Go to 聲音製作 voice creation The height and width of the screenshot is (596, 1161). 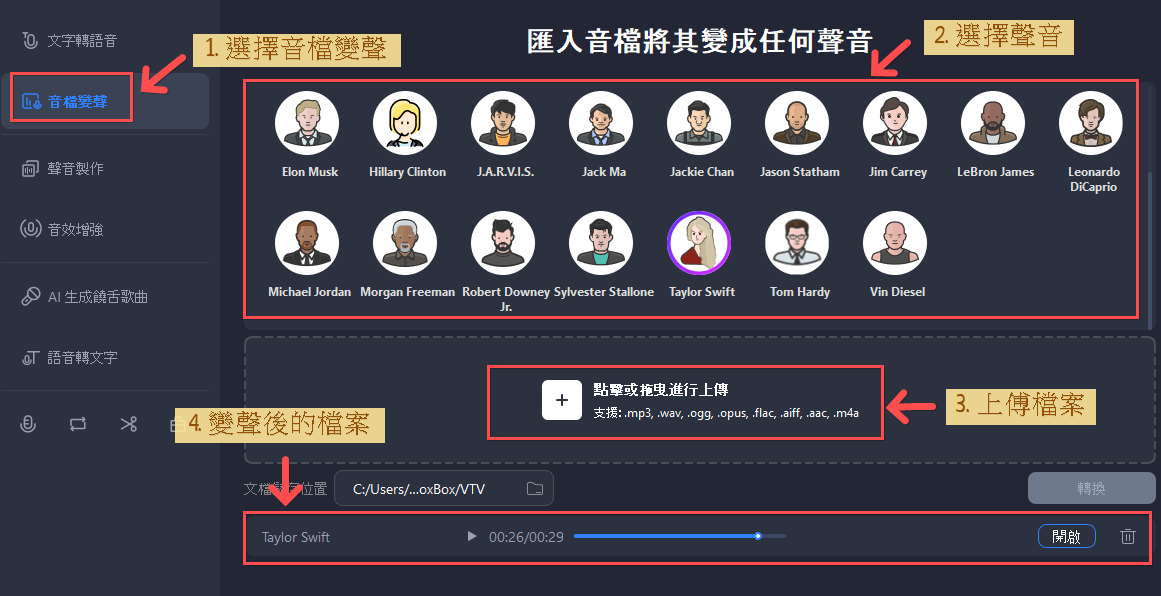click(64, 168)
